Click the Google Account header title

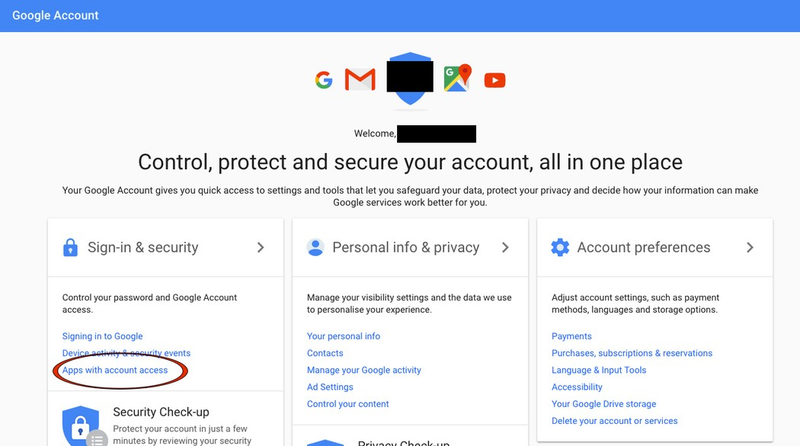tap(55, 16)
